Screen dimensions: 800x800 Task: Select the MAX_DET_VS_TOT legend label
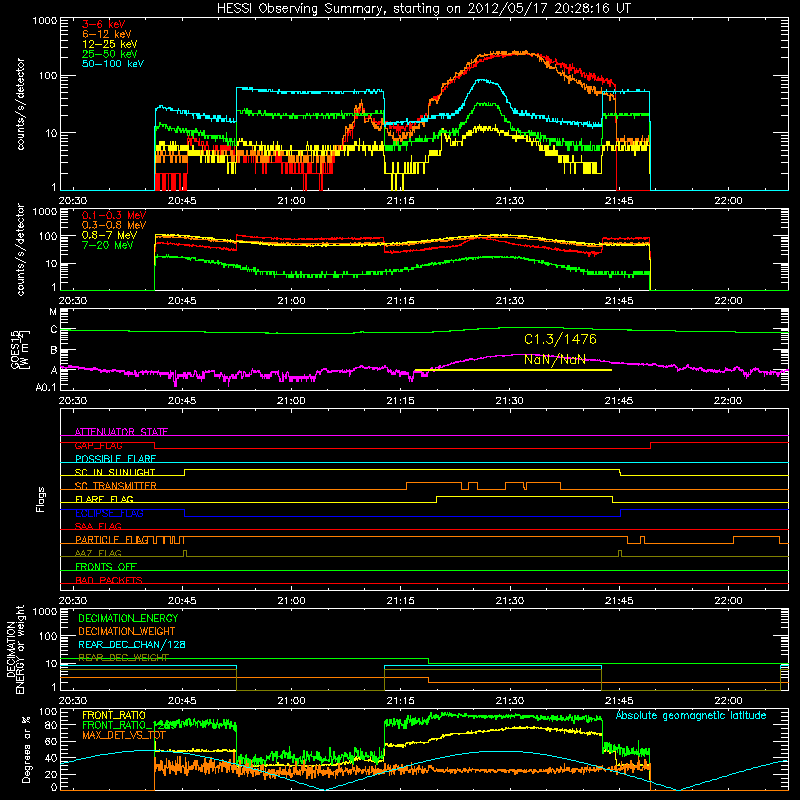click(124, 735)
